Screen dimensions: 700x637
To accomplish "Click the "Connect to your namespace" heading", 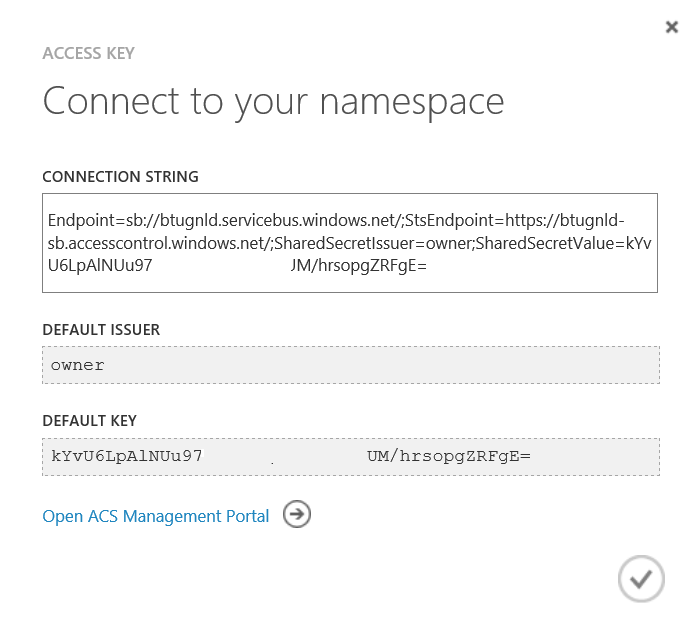I will pos(273,101).
